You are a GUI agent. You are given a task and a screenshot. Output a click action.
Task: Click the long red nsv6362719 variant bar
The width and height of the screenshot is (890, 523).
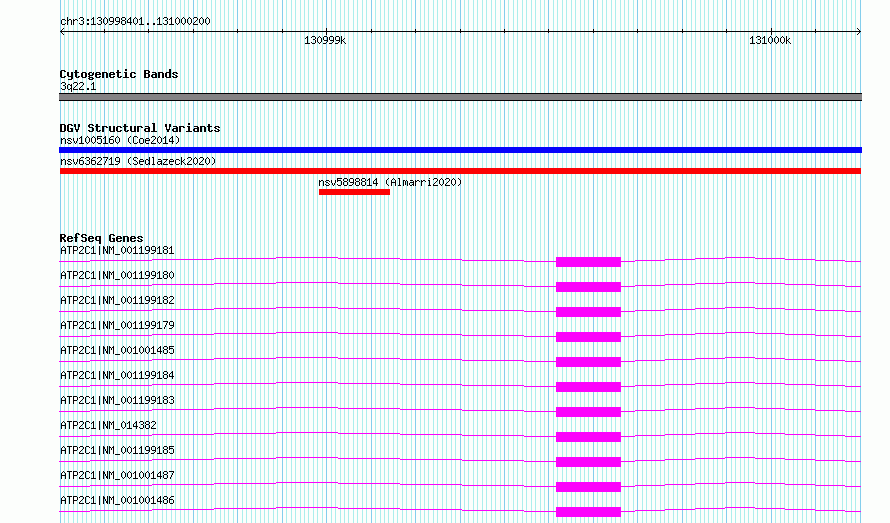point(460,171)
